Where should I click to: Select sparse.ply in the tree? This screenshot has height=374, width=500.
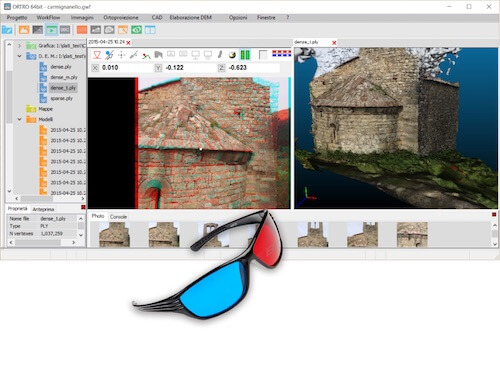tap(62, 99)
